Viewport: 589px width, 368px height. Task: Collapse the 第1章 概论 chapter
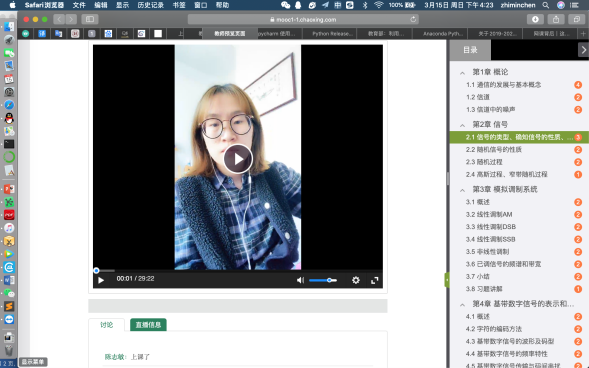click(x=462, y=73)
